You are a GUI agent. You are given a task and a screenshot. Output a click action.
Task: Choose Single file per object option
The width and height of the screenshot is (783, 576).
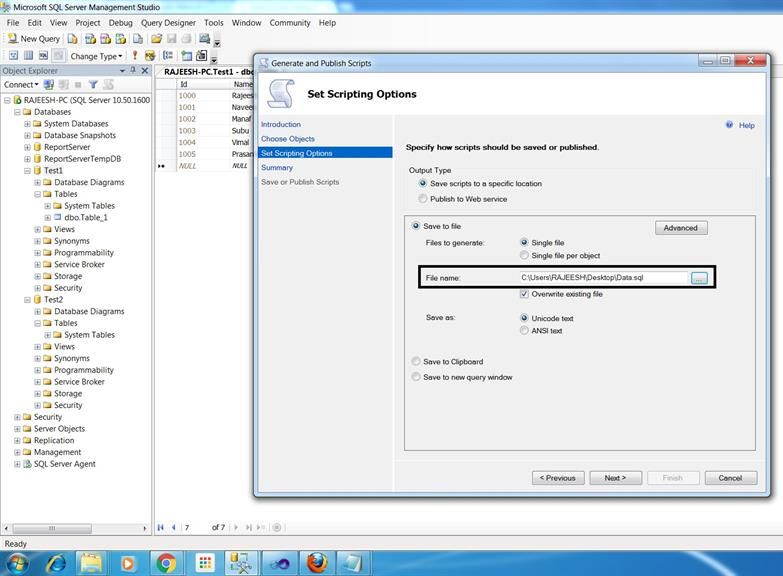point(524,255)
